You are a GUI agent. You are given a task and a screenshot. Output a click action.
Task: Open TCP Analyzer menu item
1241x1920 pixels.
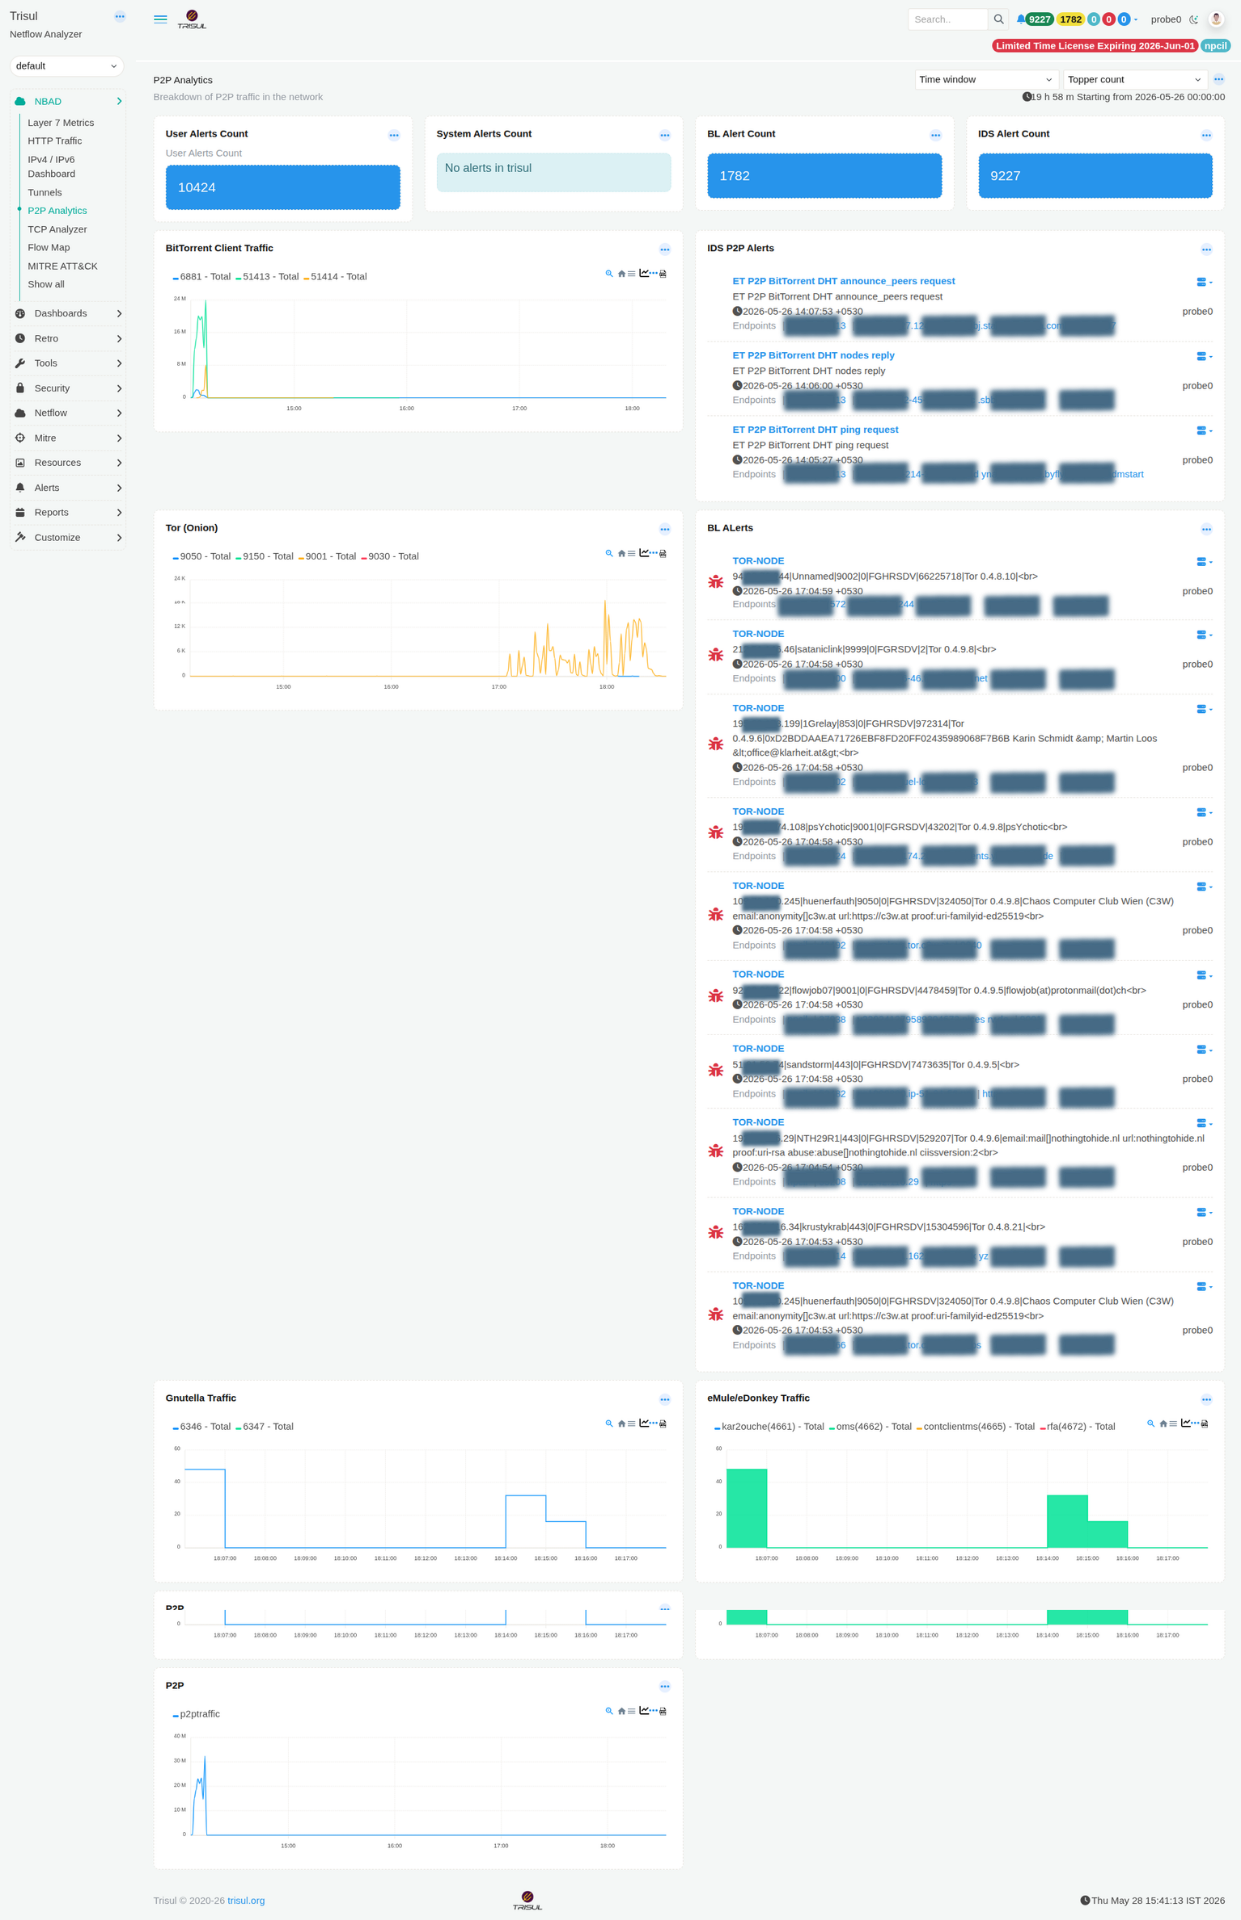click(57, 230)
